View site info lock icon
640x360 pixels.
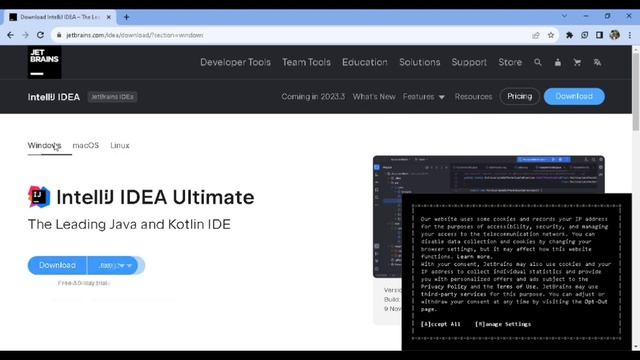coord(59,35)
